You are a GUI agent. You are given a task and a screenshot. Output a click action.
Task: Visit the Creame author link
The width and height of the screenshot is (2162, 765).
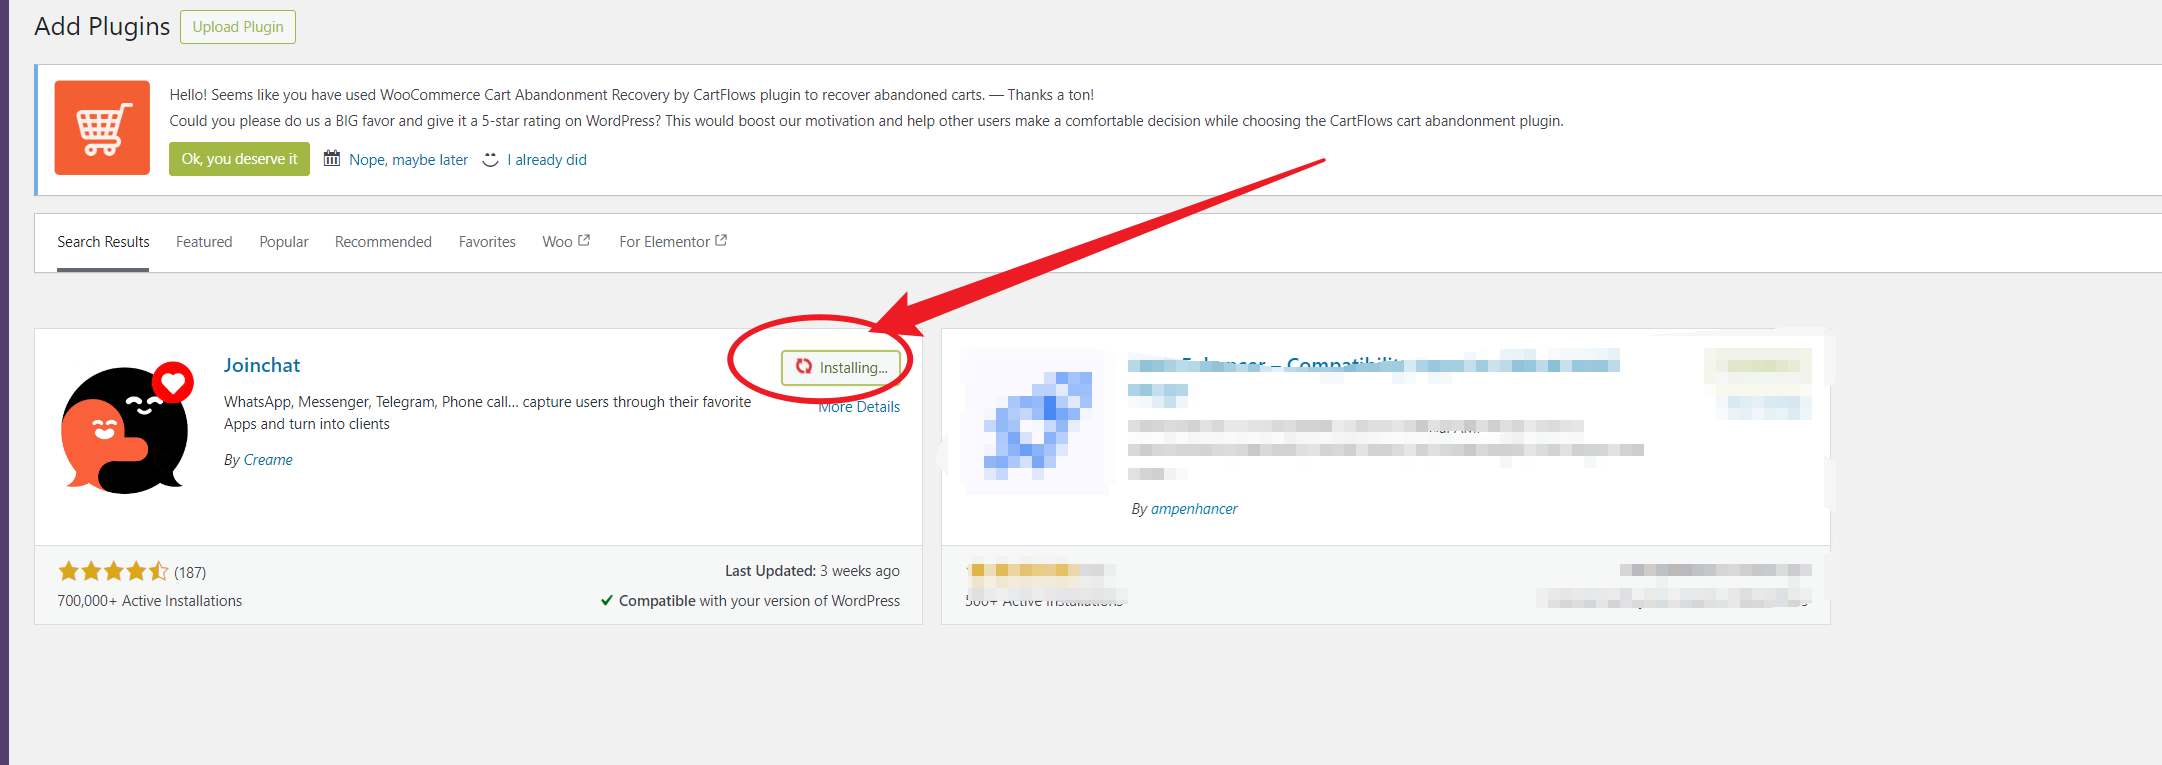pos(268,460)
